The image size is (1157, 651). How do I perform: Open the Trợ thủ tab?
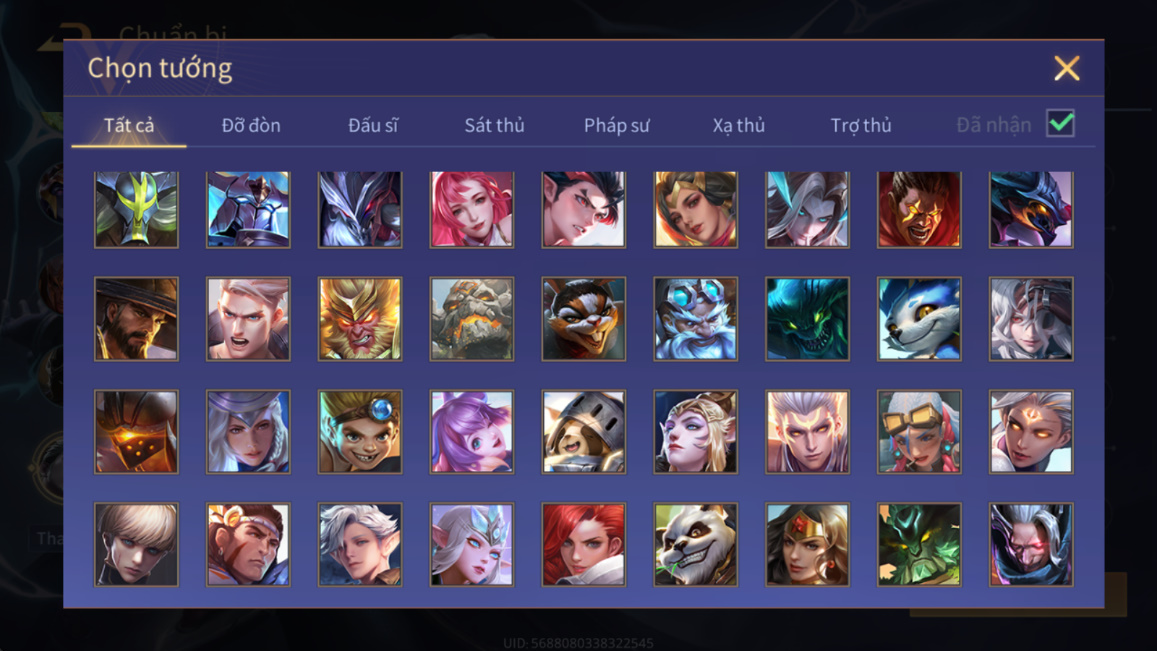(x=861, y=125)
